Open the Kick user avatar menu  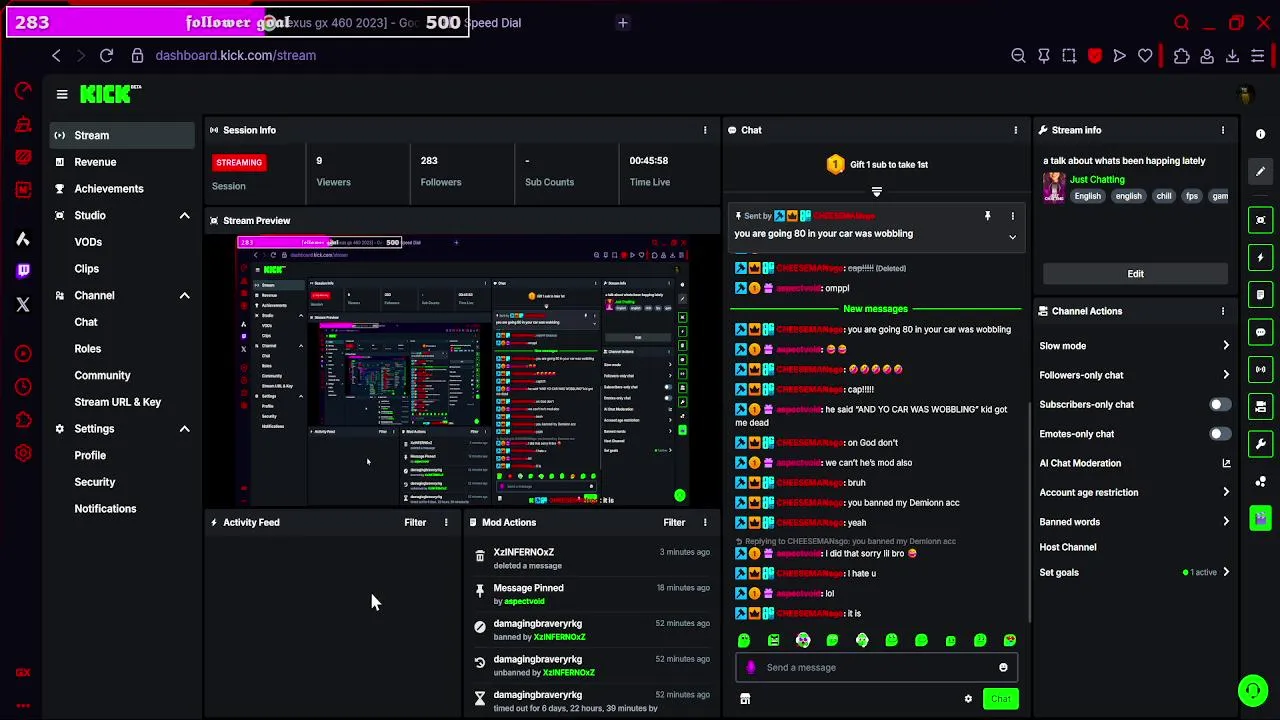click(1245, 95)
